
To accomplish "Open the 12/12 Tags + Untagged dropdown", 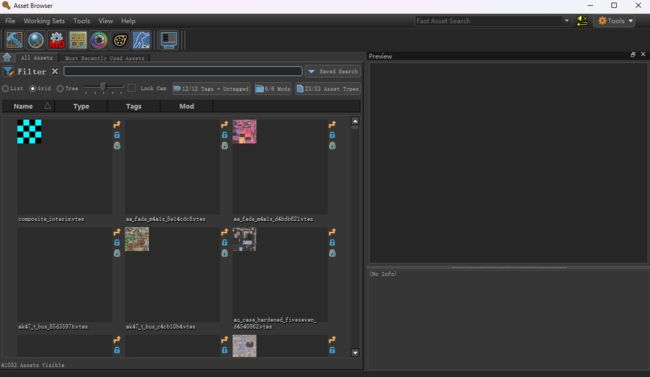I will [211, 89].
